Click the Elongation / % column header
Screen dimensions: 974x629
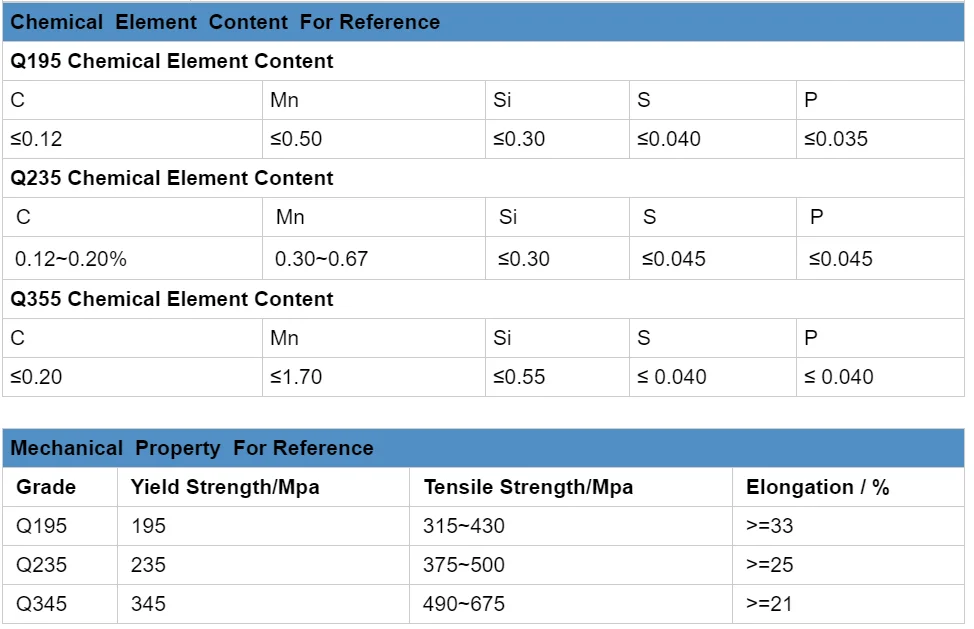(x=817, y=487)
